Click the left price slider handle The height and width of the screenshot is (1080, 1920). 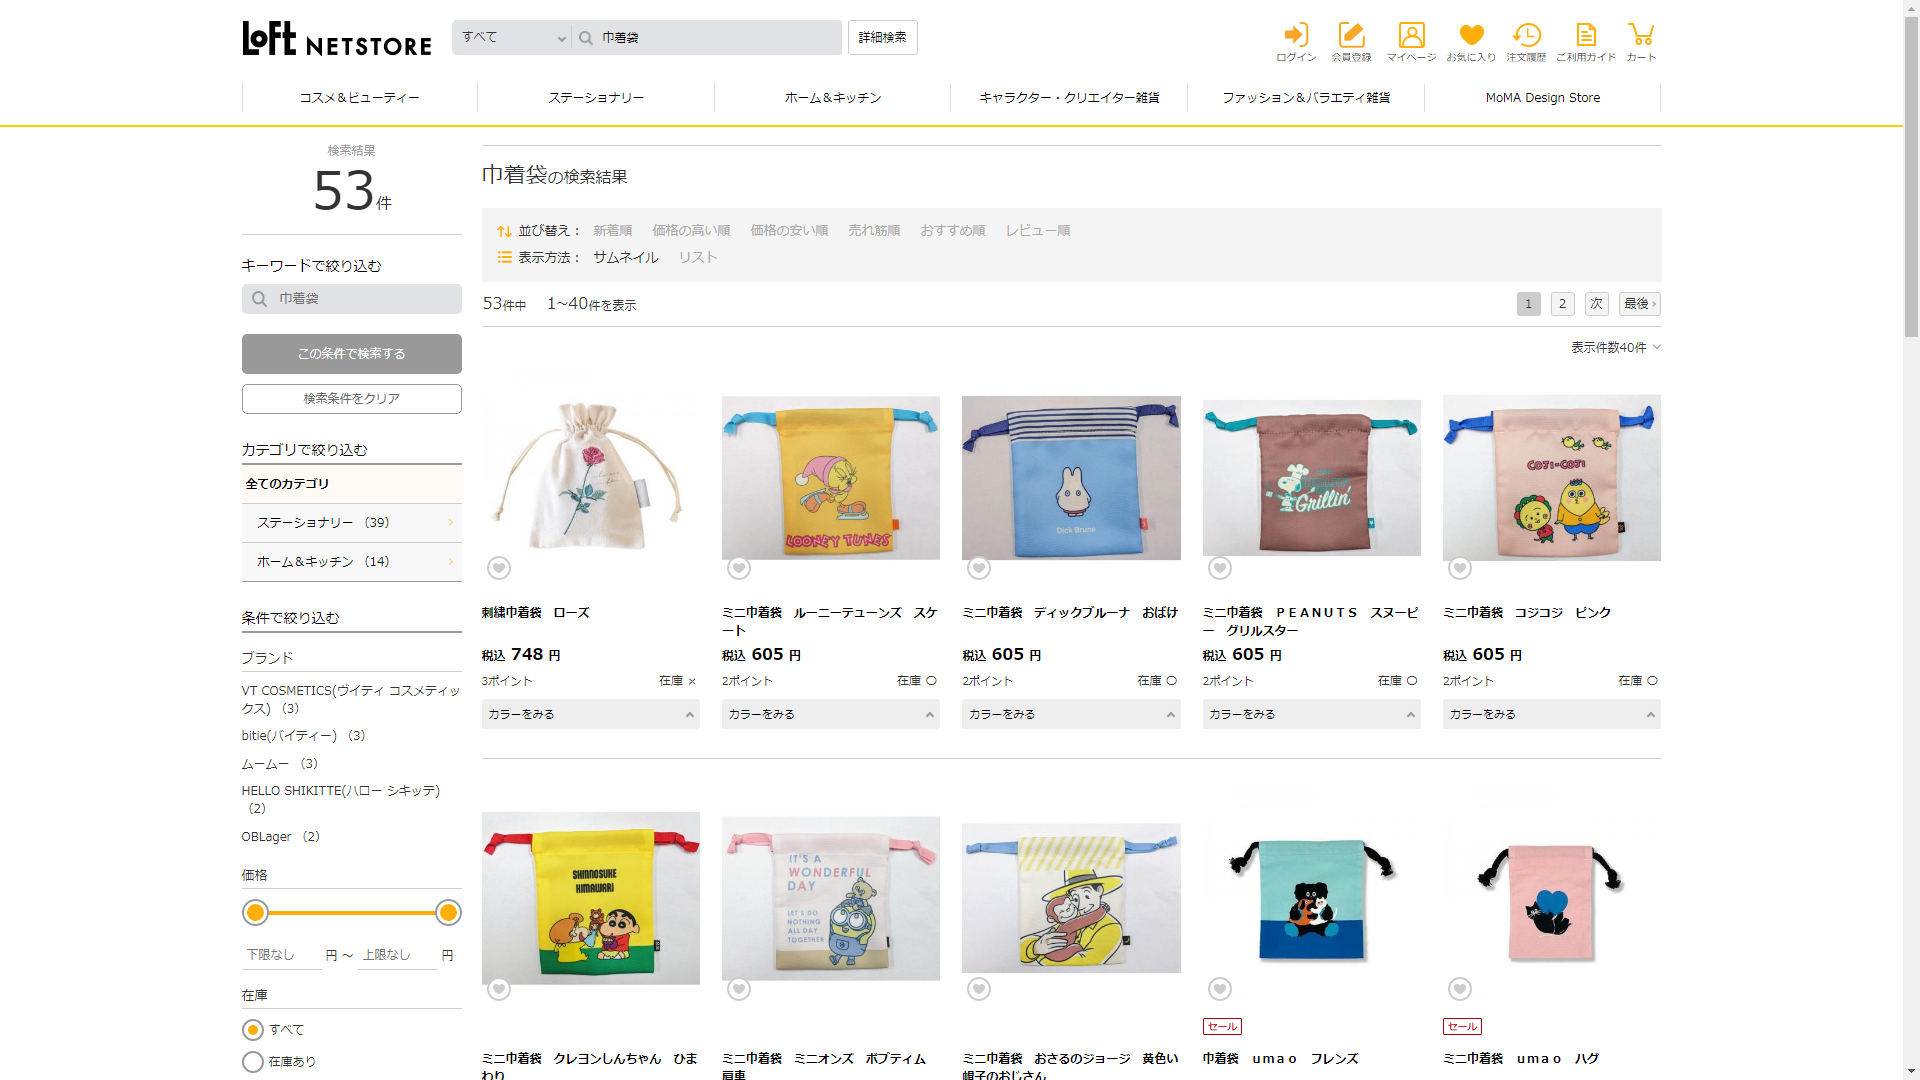(x=256, y=912)
